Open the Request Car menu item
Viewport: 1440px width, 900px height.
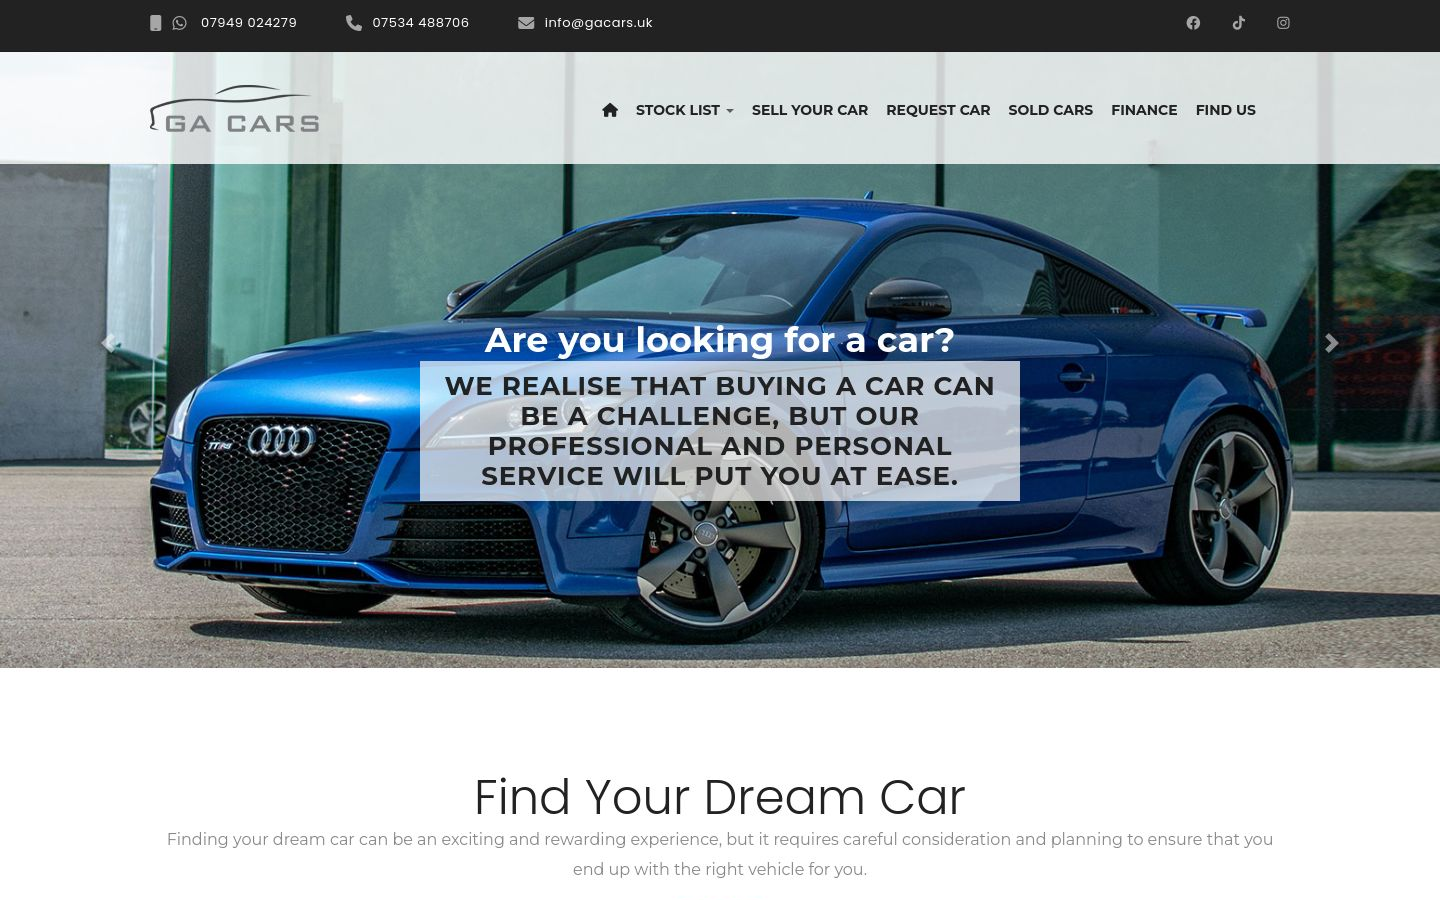coord(938,110)
